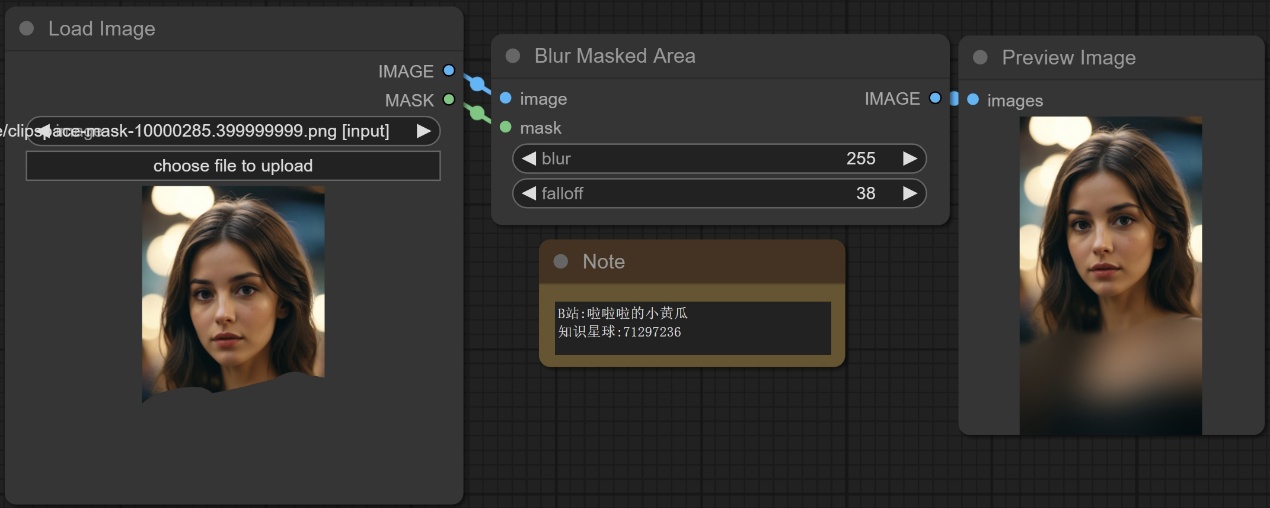Image resolution: width=1270 pixels, height=508 pixels.
Task: Click the image input port on Blur Masked Area
Action: [x=506, y=98]
